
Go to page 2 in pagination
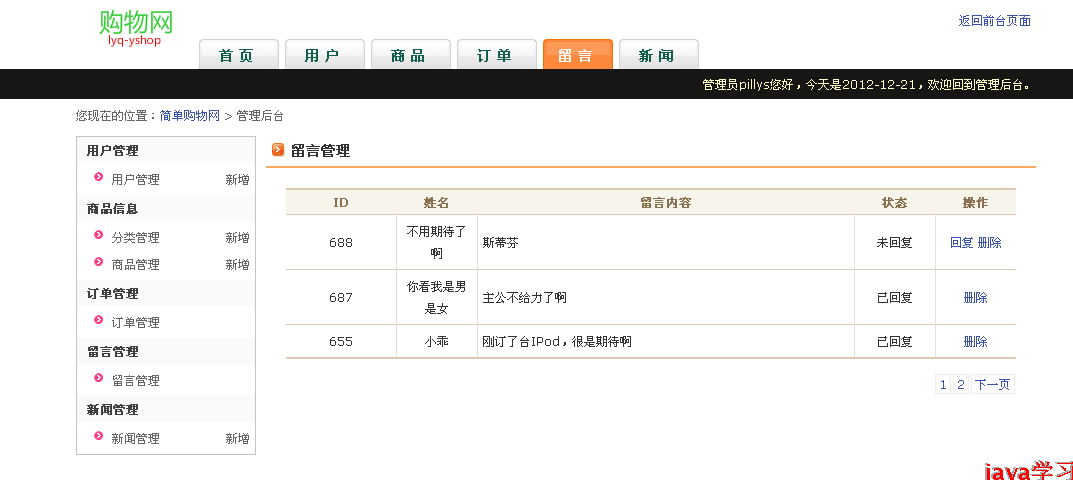[x=961, y=385]
